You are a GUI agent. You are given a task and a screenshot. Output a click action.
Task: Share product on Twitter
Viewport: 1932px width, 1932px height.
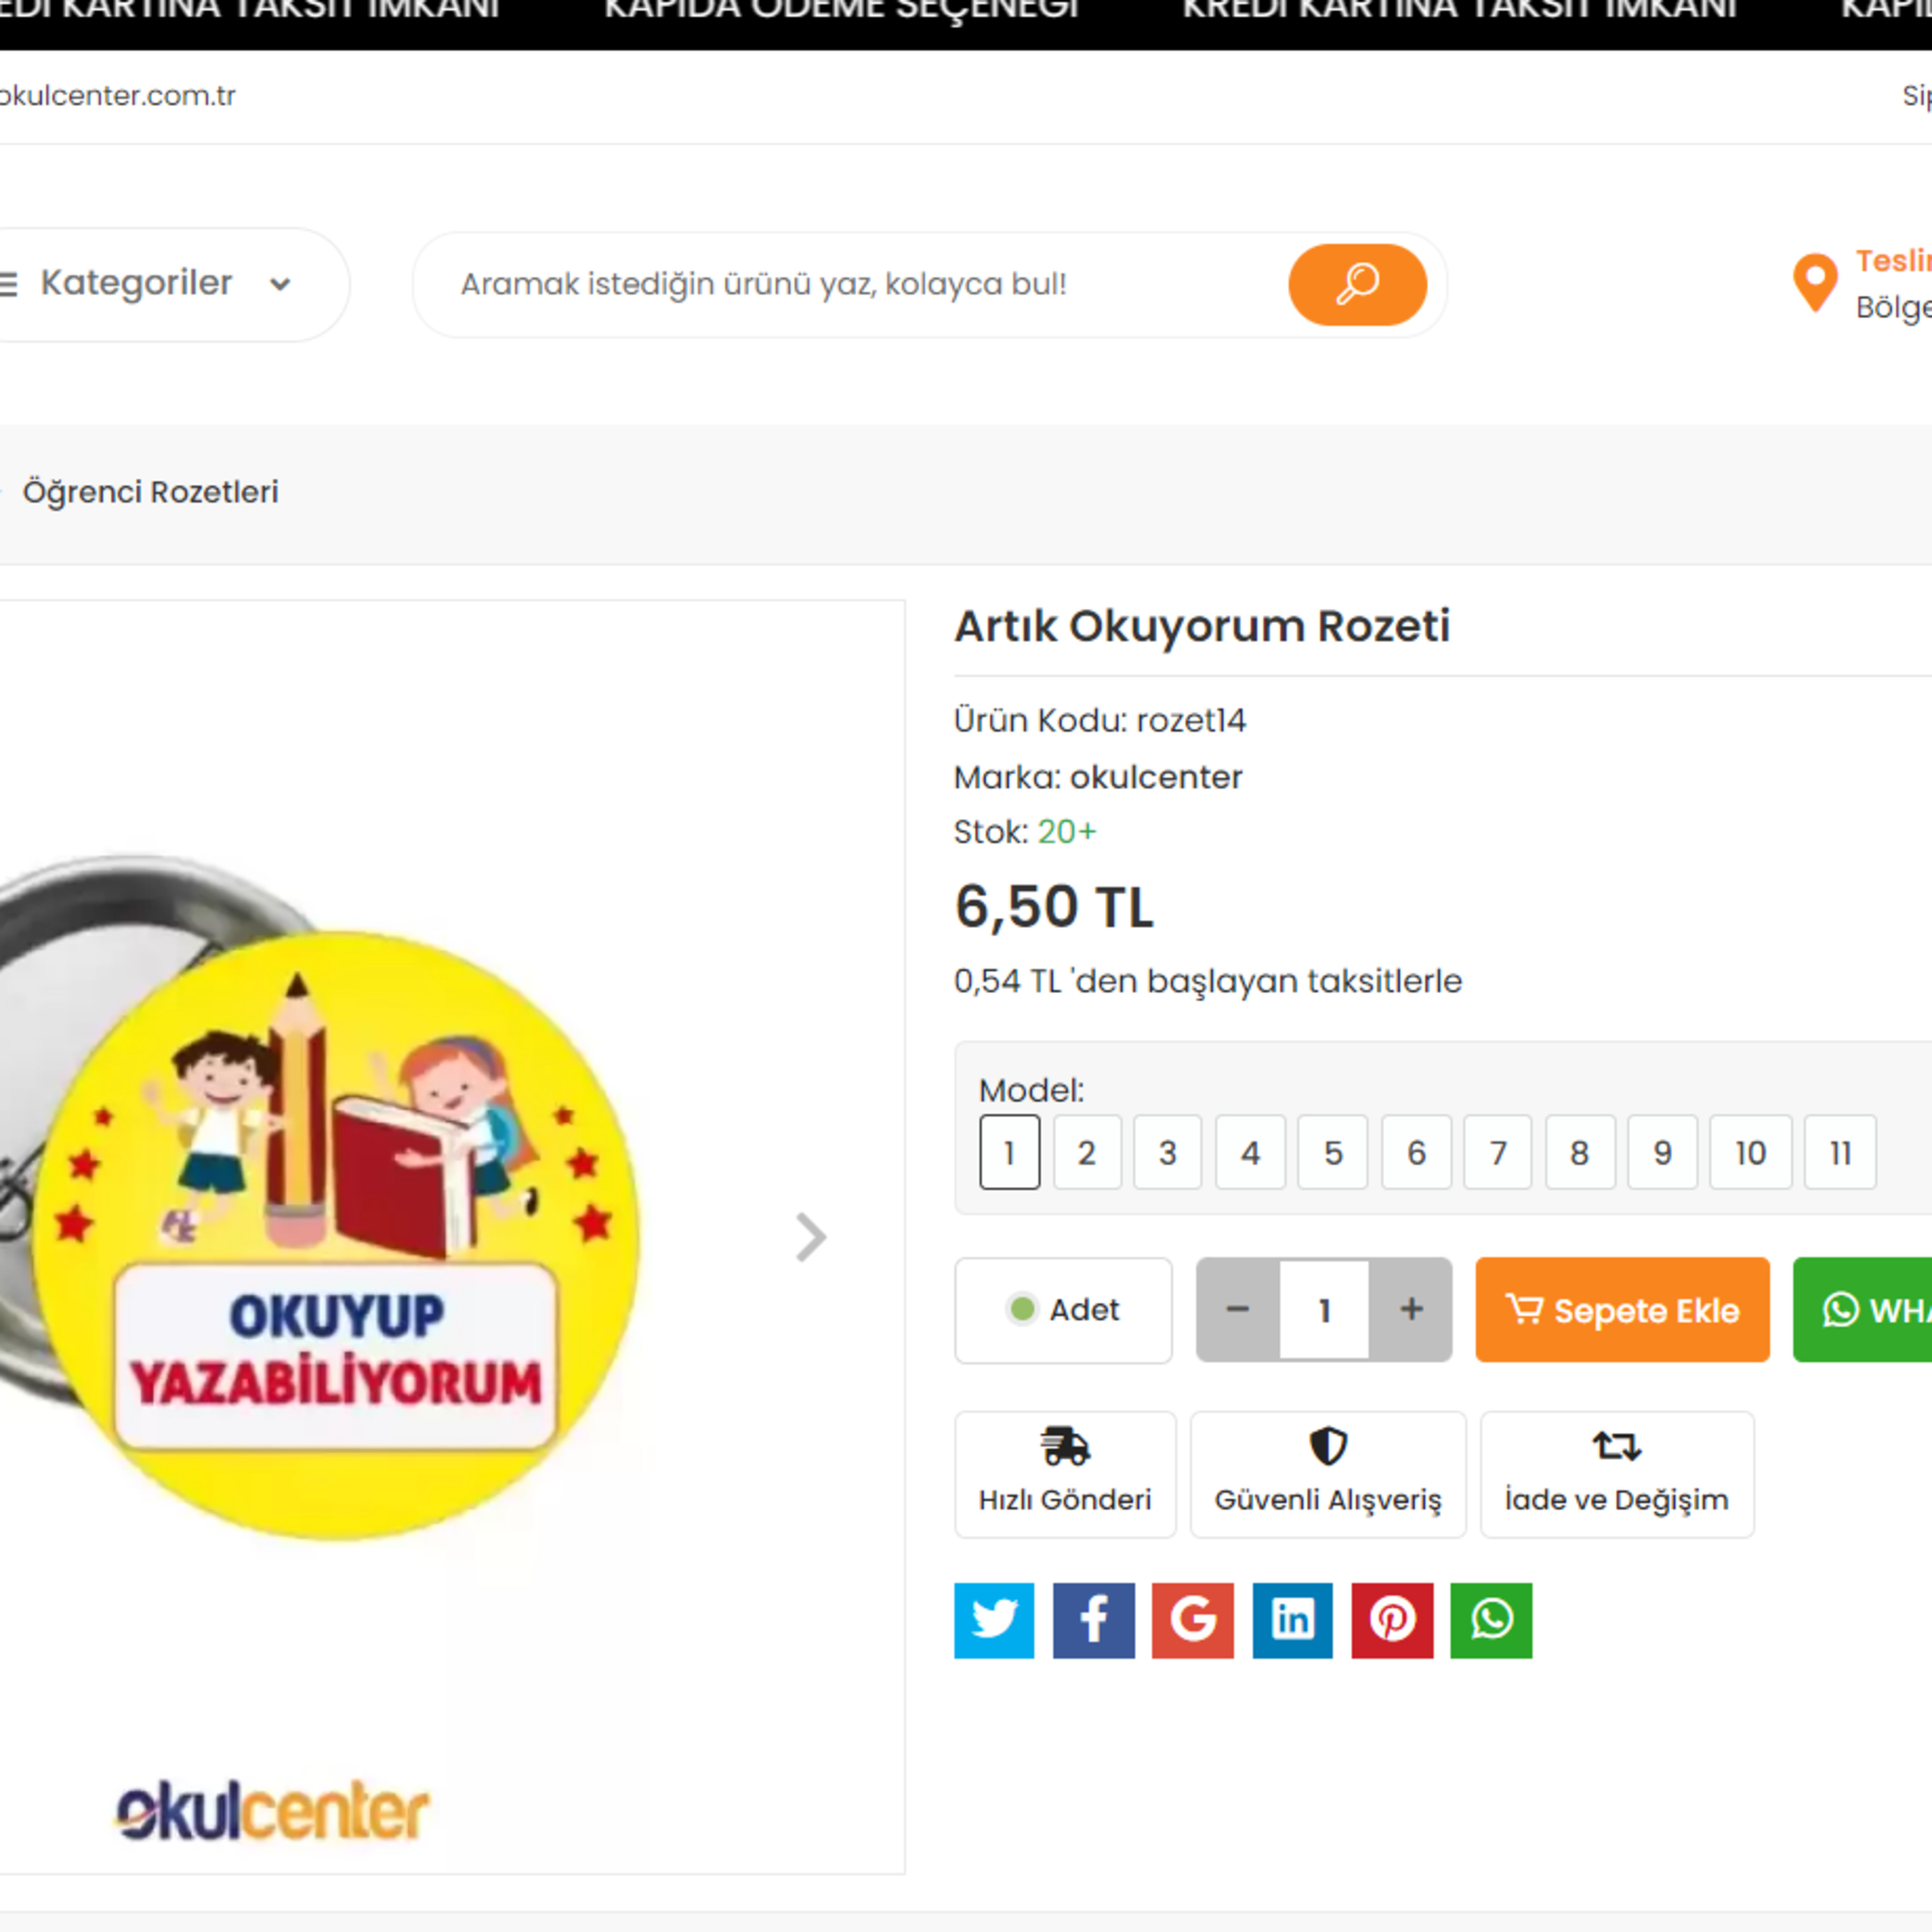click(x=994, y=1620)
